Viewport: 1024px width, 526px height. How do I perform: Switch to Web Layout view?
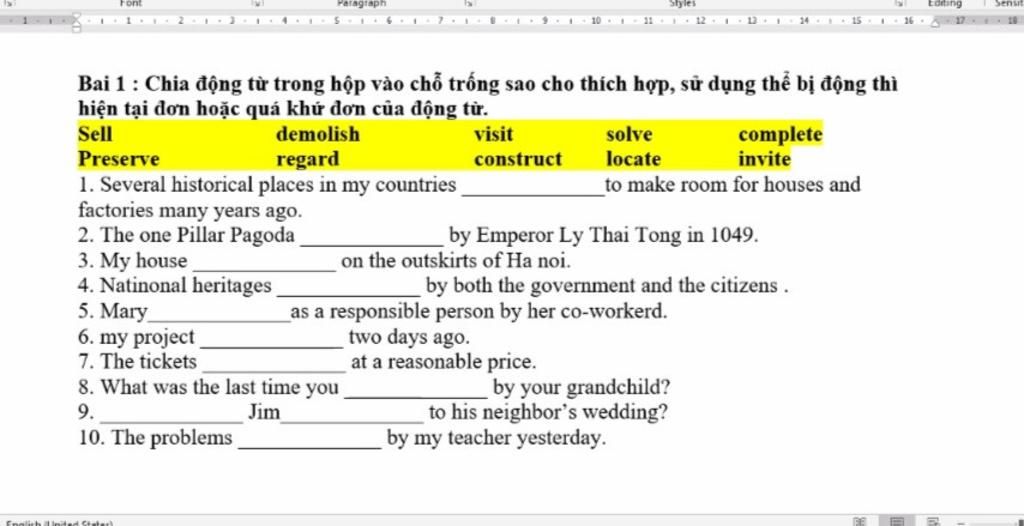coord(934,521)
